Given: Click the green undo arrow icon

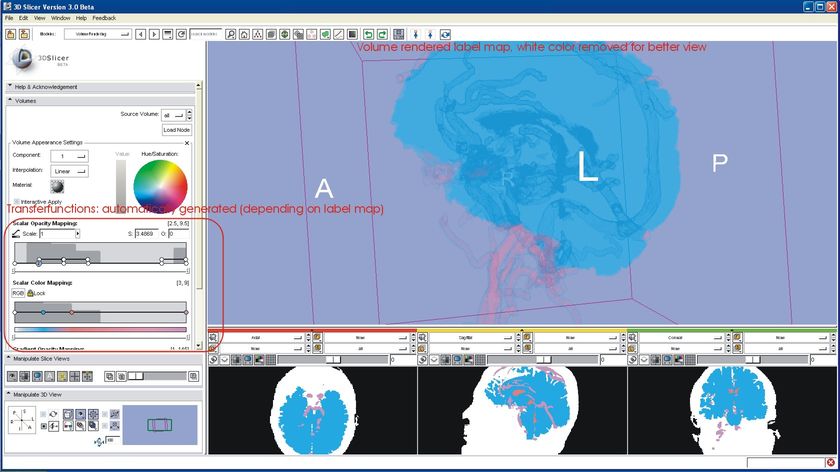Looking at the screenshot, I should click(368, 34).
